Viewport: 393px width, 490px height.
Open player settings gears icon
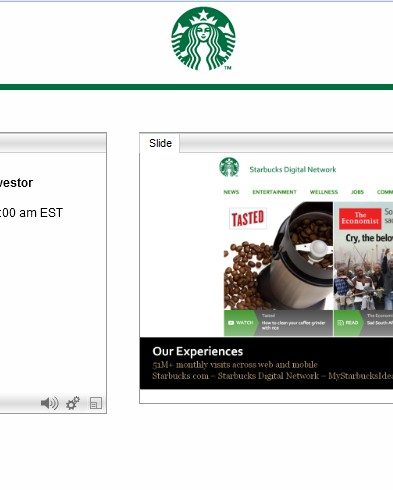point(73,403)
